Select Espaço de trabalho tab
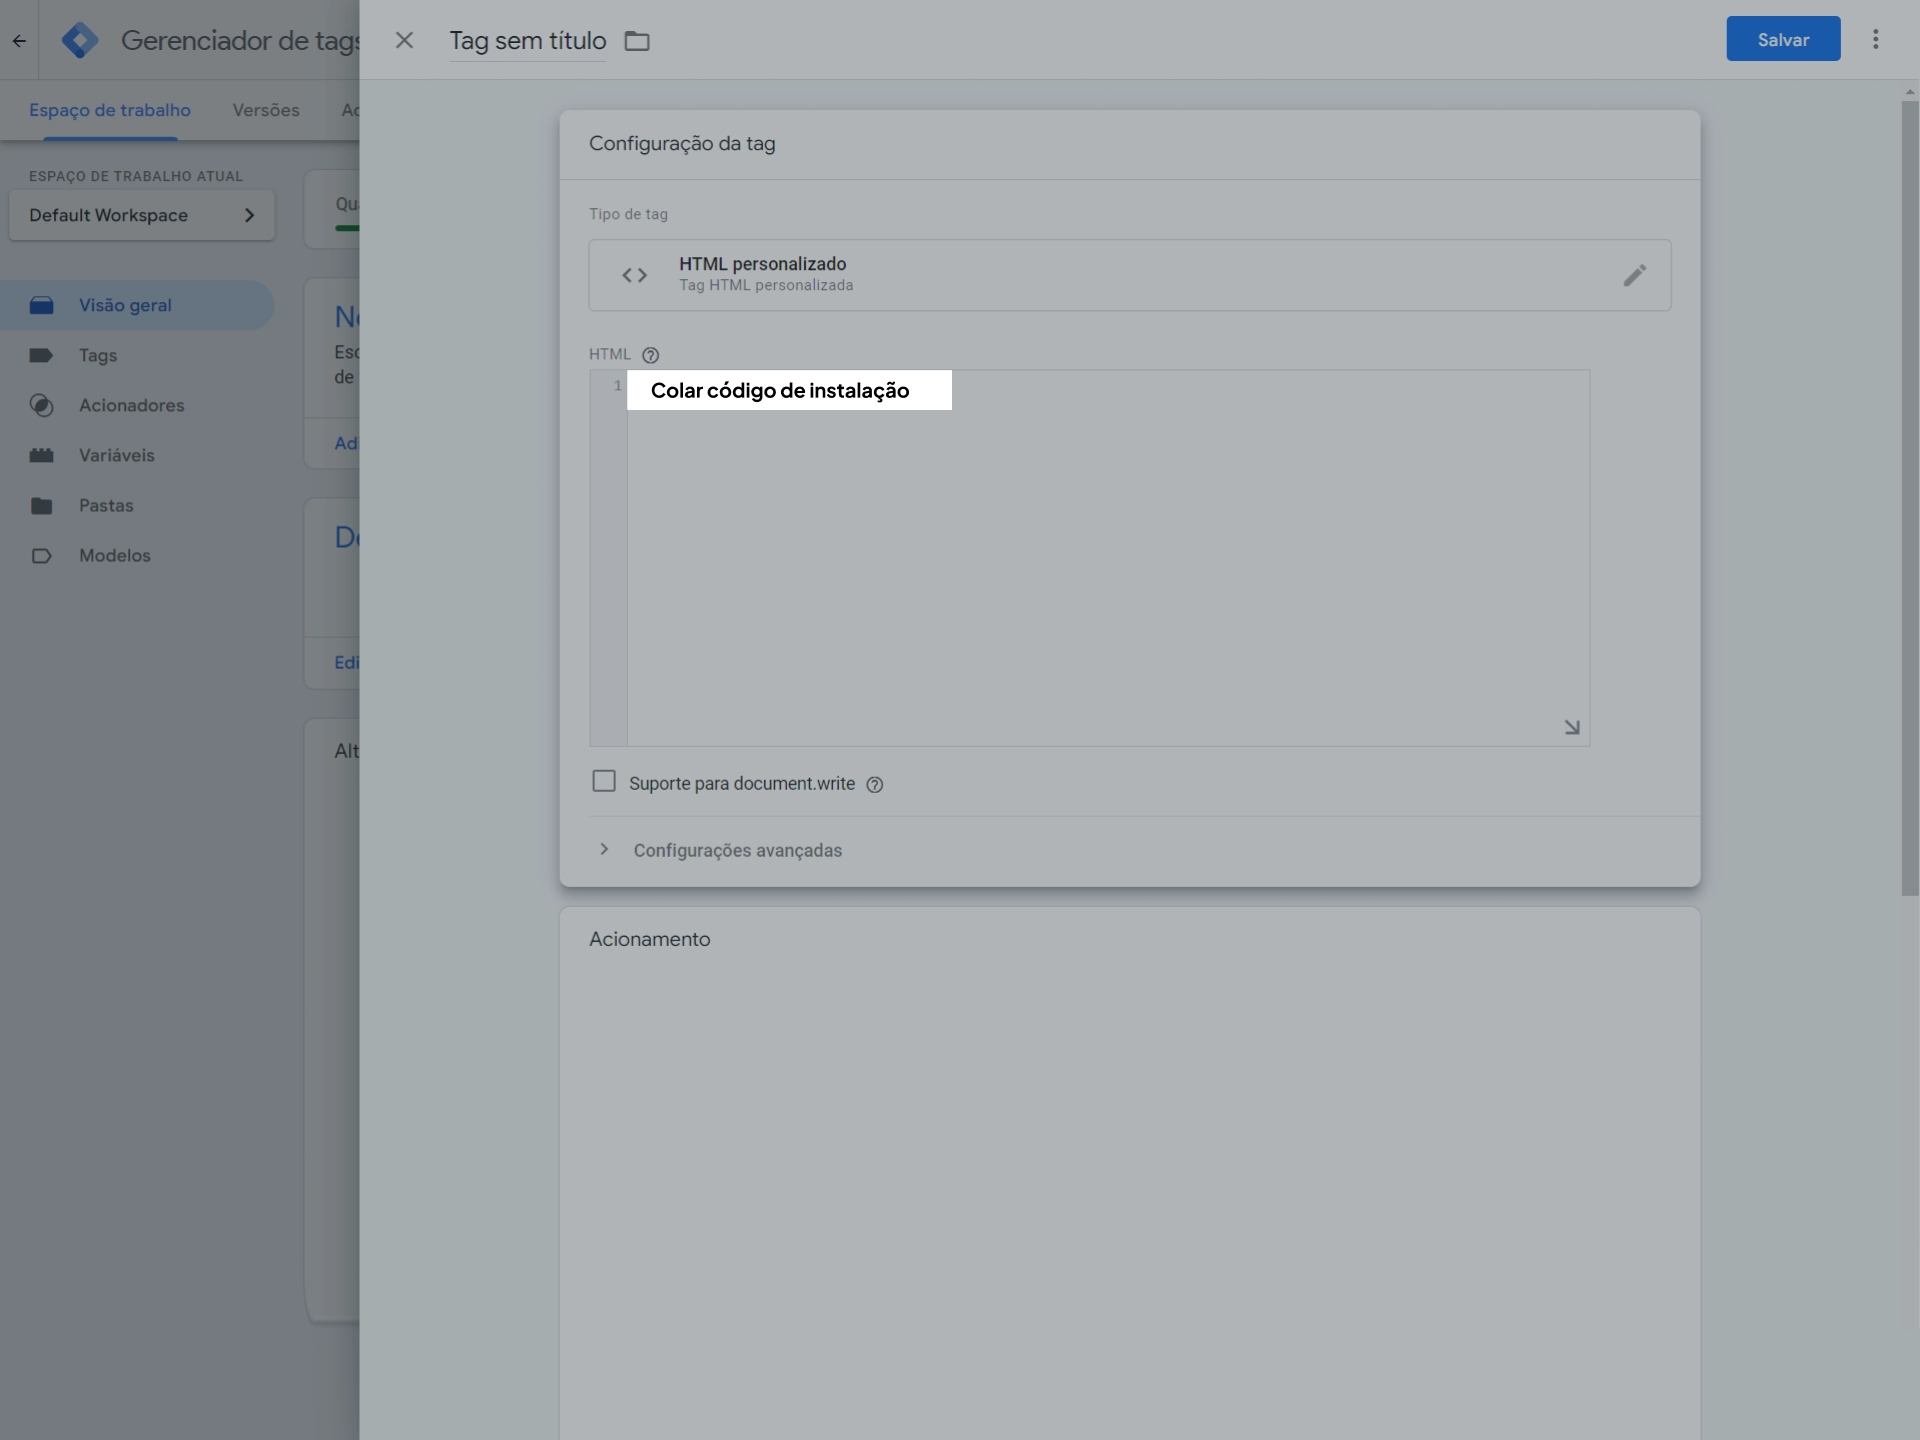This screenshot has height=1440, width=1920. tap(110, 110)
